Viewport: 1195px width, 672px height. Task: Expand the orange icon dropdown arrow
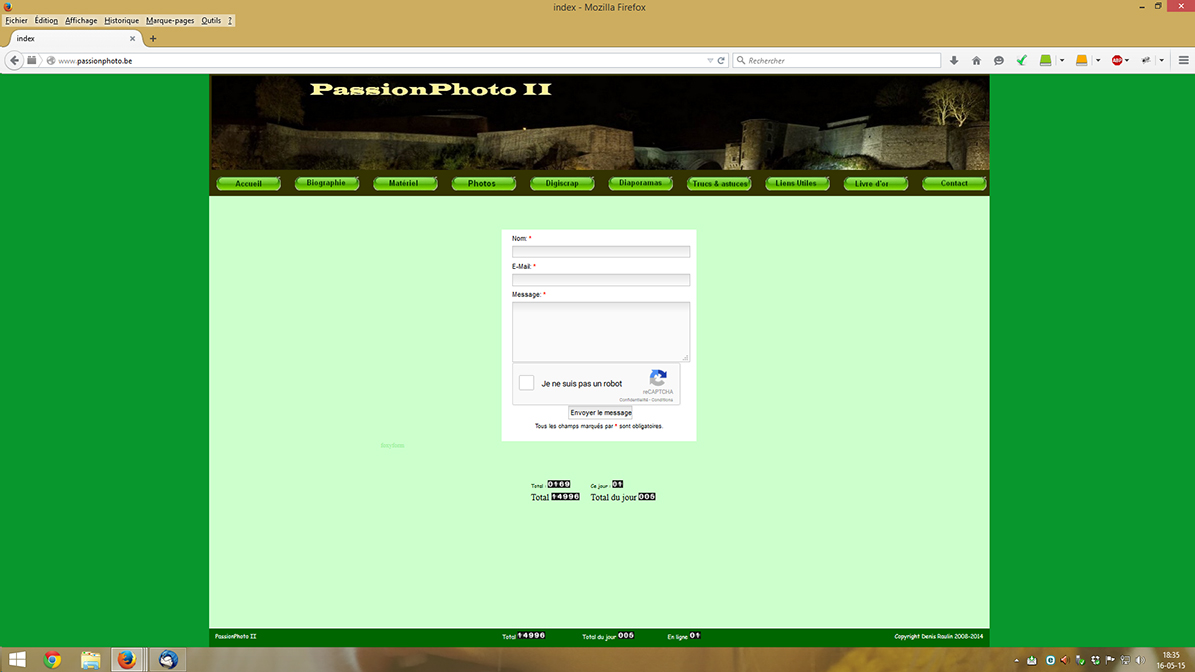(x=1097, y=61)
